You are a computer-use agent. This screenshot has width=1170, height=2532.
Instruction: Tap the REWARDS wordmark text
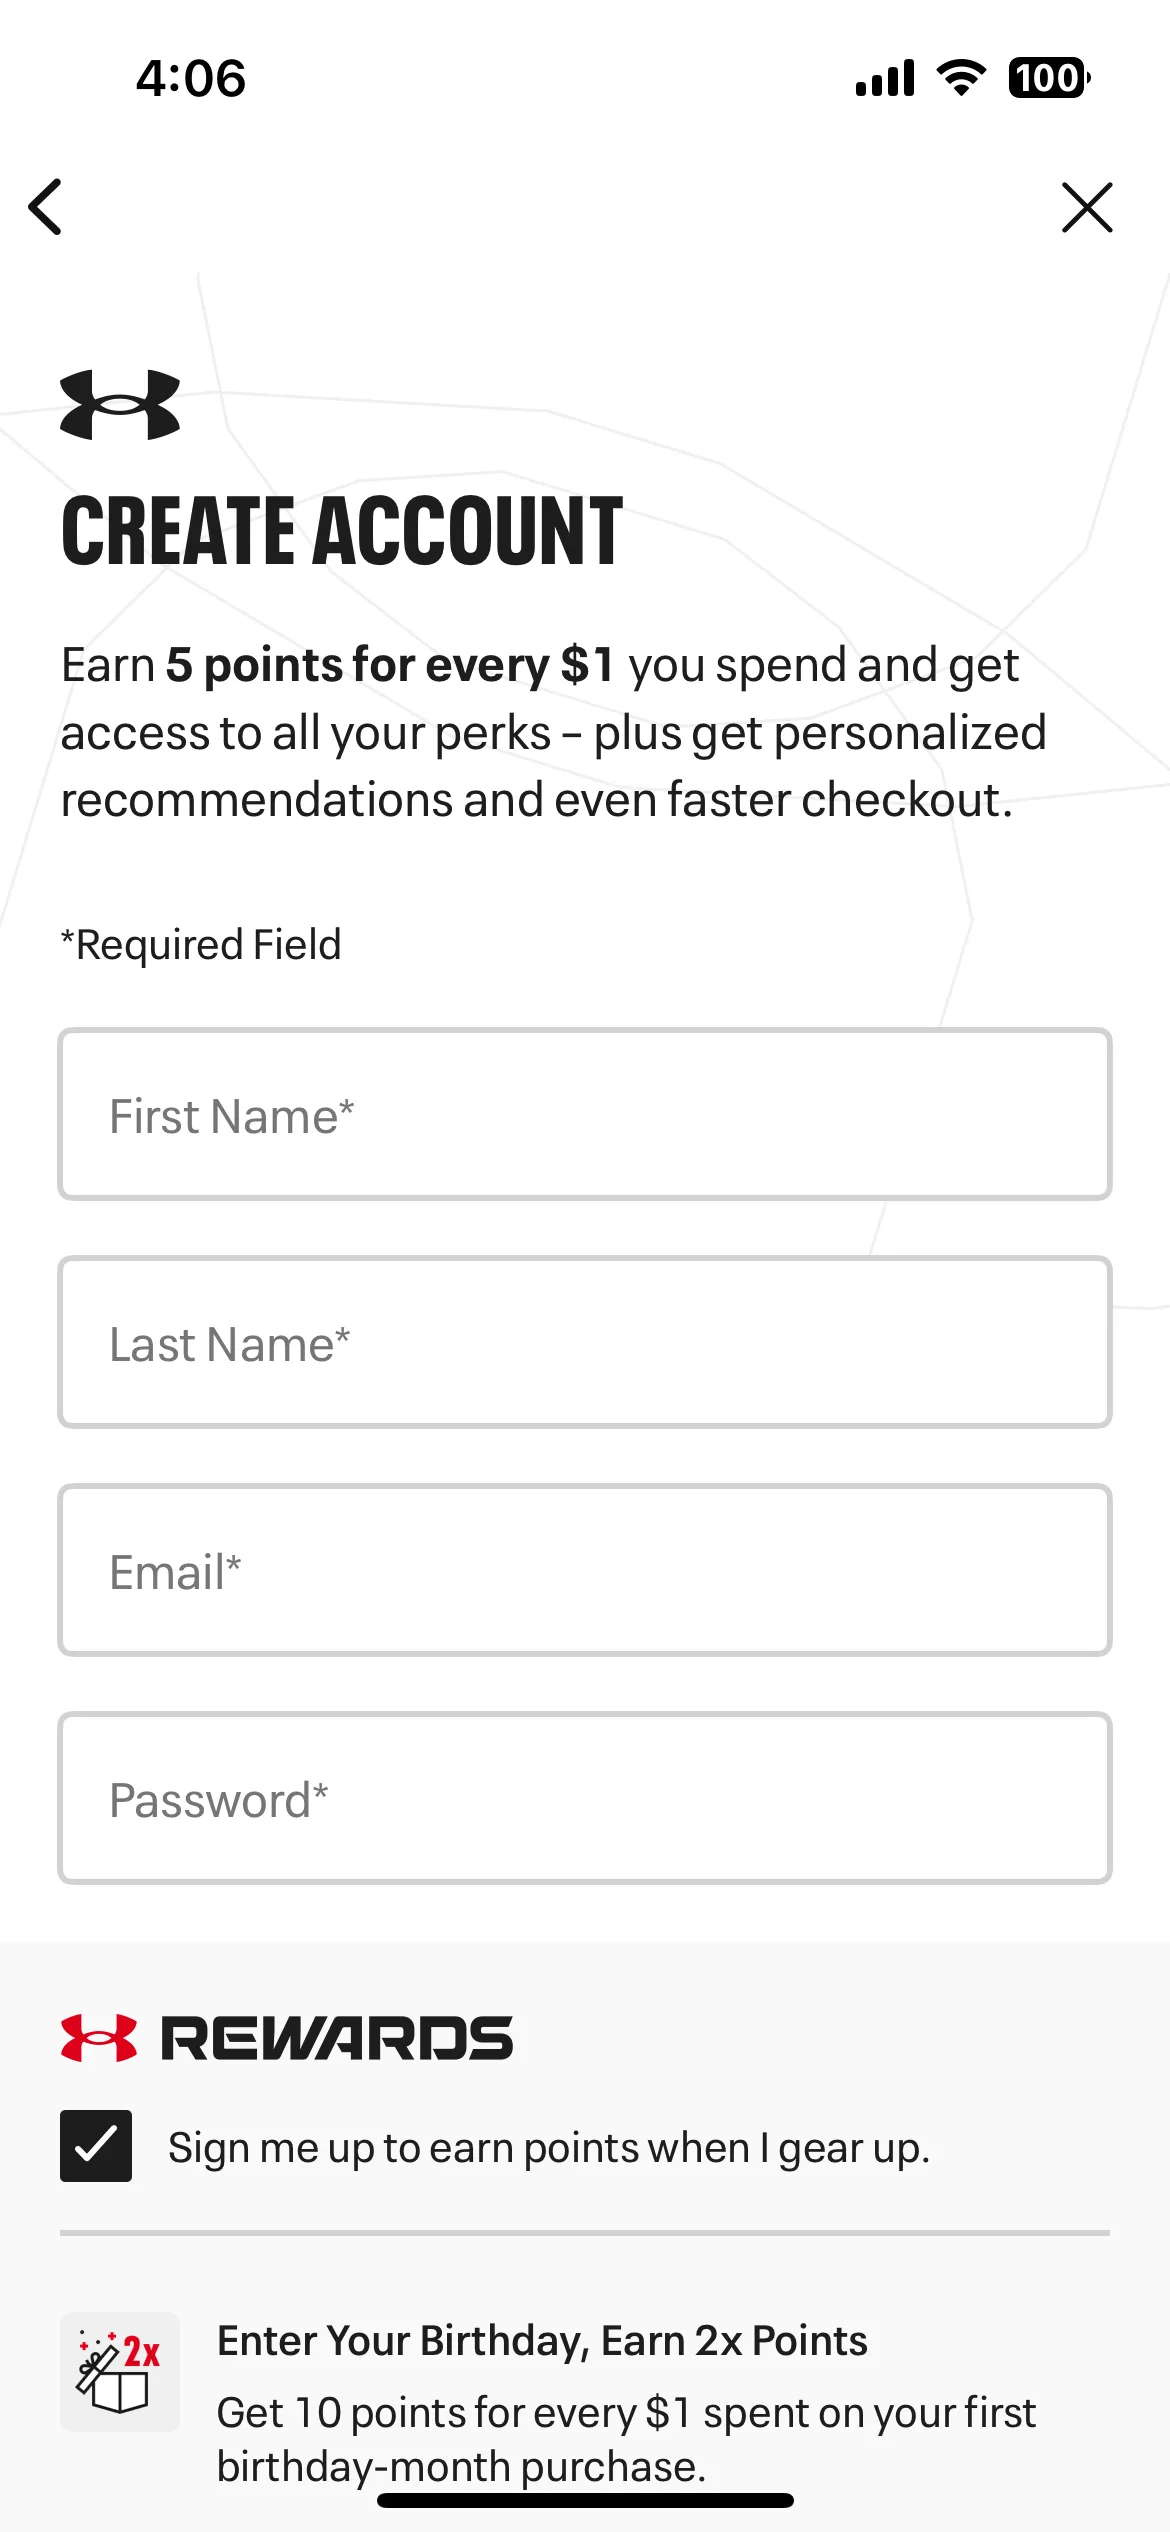click(337, 2038)
